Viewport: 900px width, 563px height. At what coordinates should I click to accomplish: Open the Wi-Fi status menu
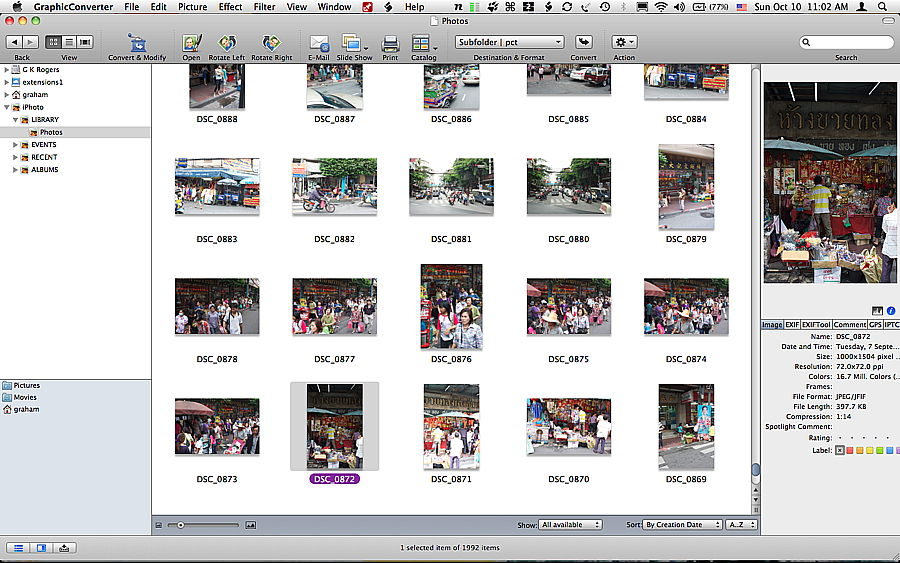click(661, 7)
